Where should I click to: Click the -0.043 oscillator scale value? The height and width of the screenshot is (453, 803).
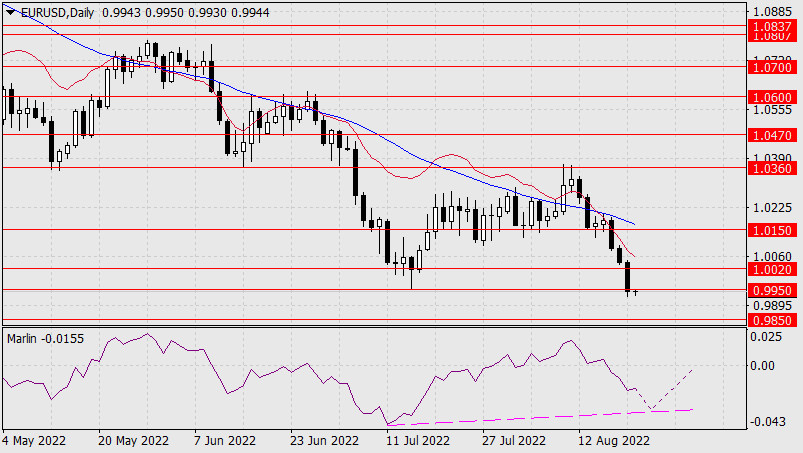[767, 422]
